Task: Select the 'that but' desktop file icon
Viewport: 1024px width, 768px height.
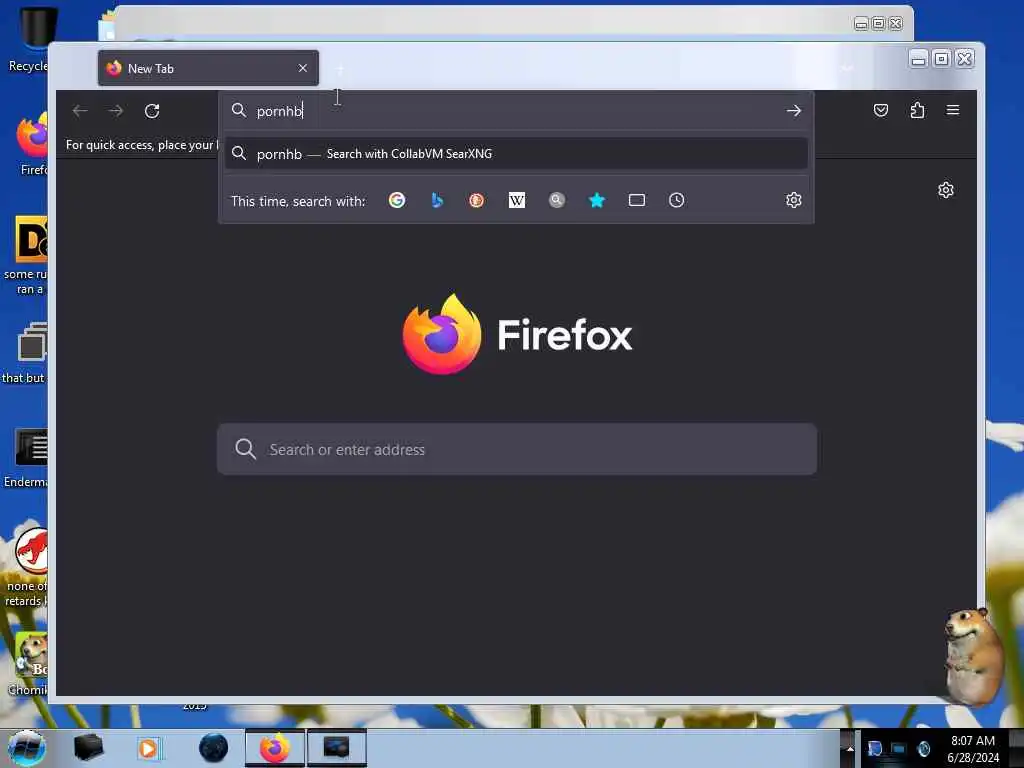Action: click(25, 353)
